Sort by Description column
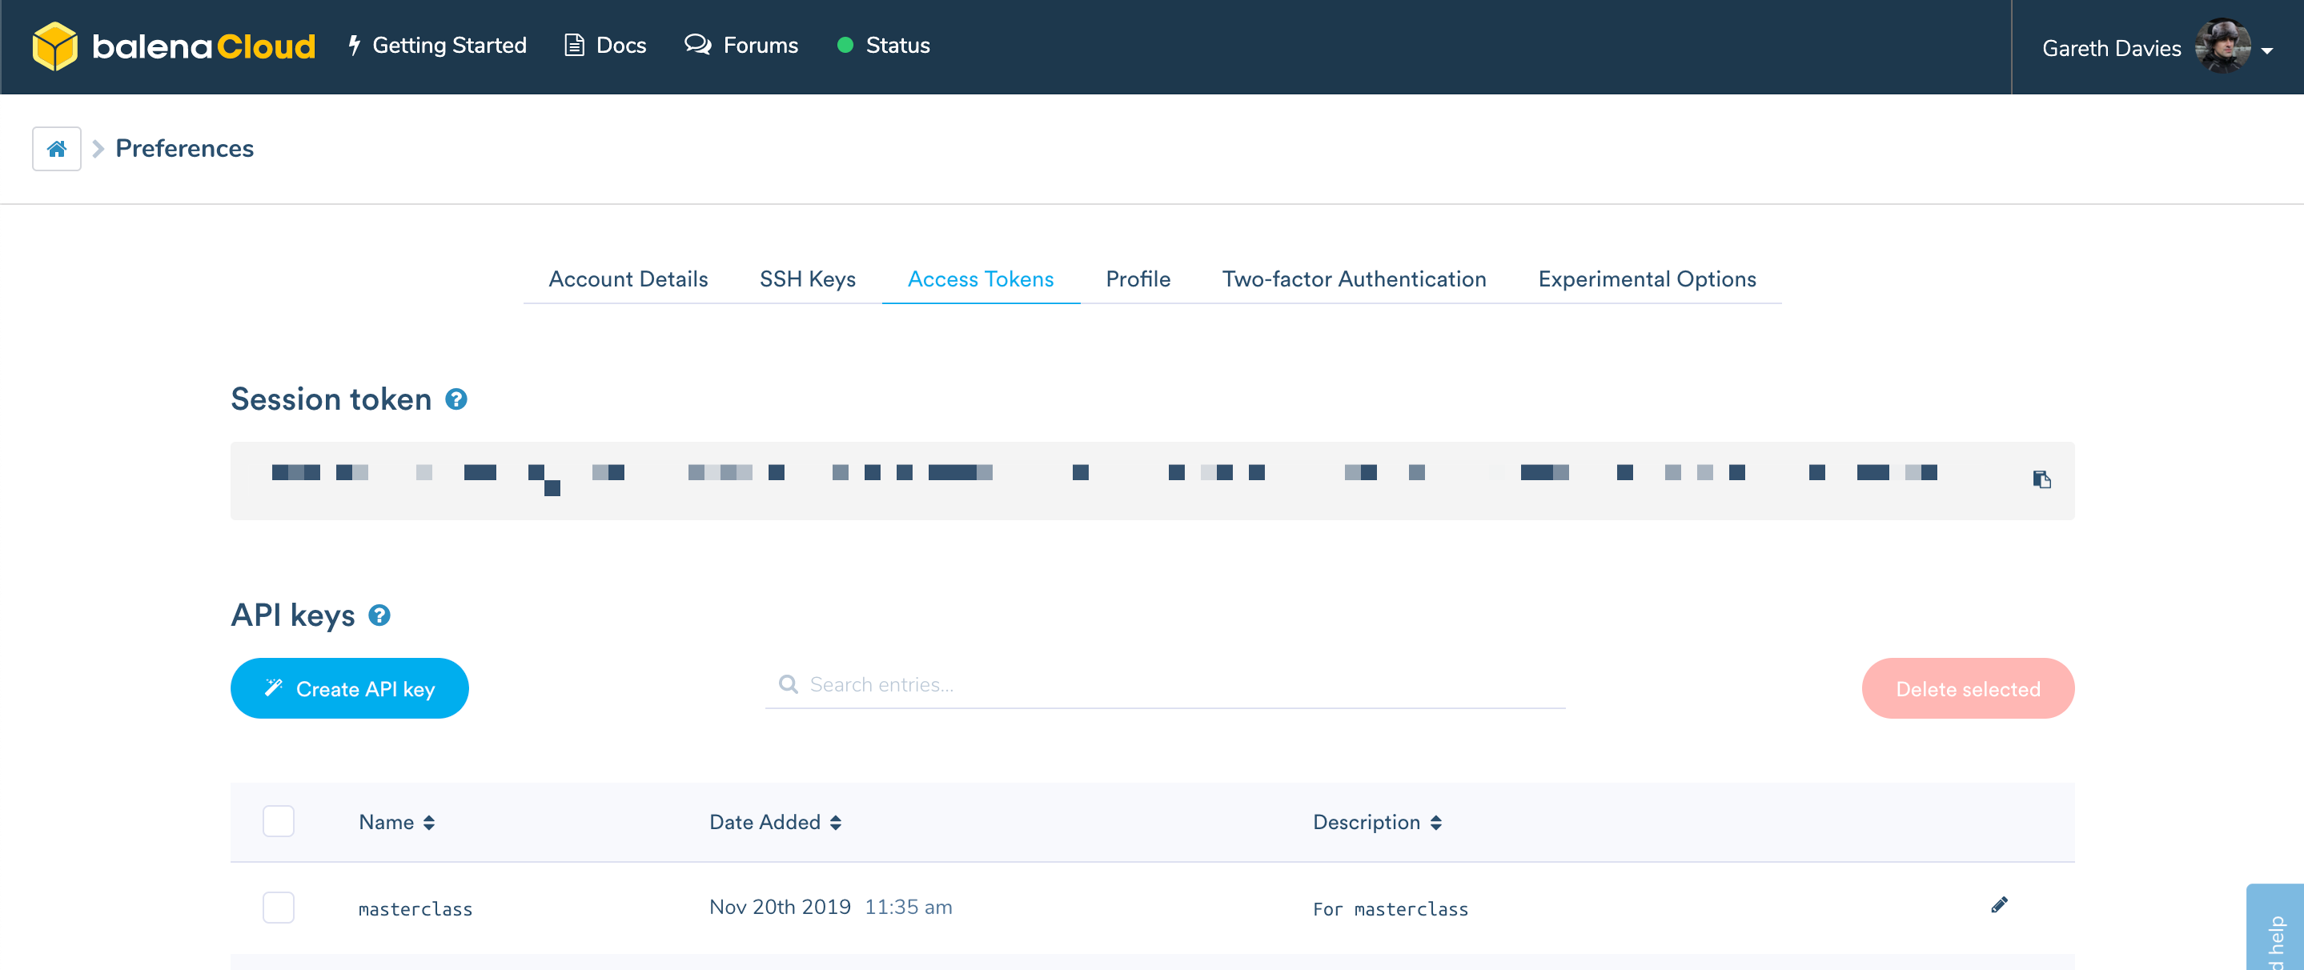 pyautogui.click(x=1376, y=823)
